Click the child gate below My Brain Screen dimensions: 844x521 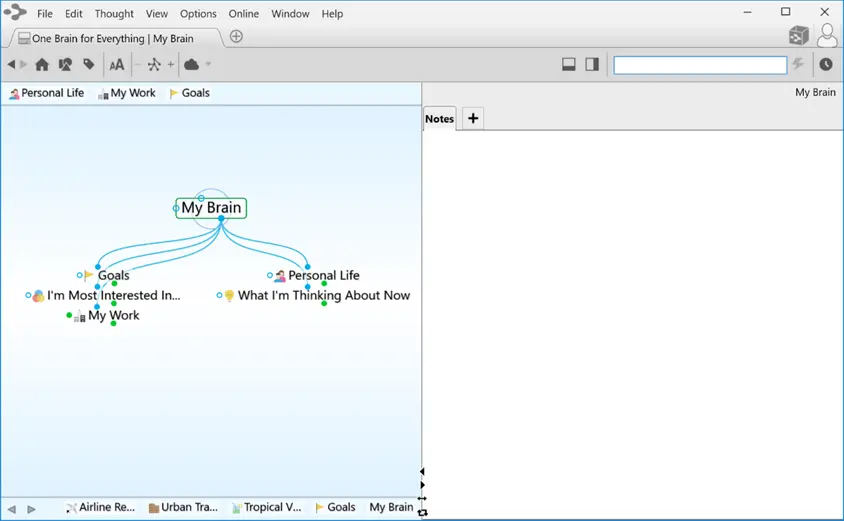coord(221,219)
